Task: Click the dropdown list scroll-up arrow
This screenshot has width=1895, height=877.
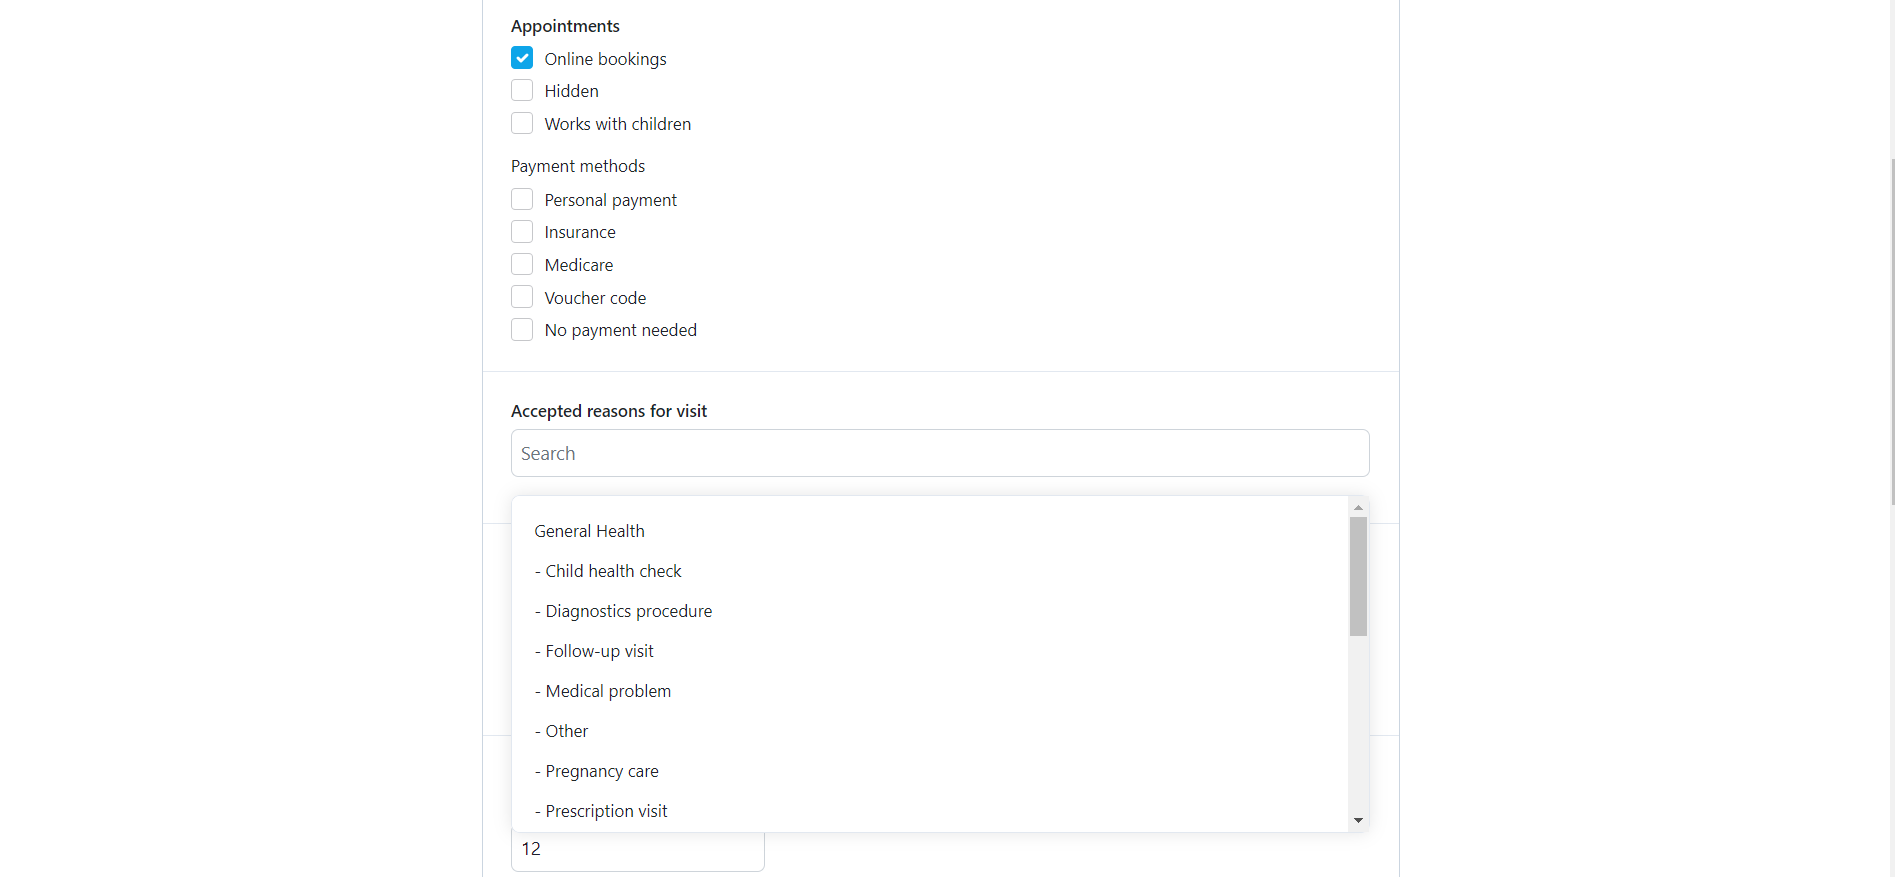Action: click(1358, 508)
